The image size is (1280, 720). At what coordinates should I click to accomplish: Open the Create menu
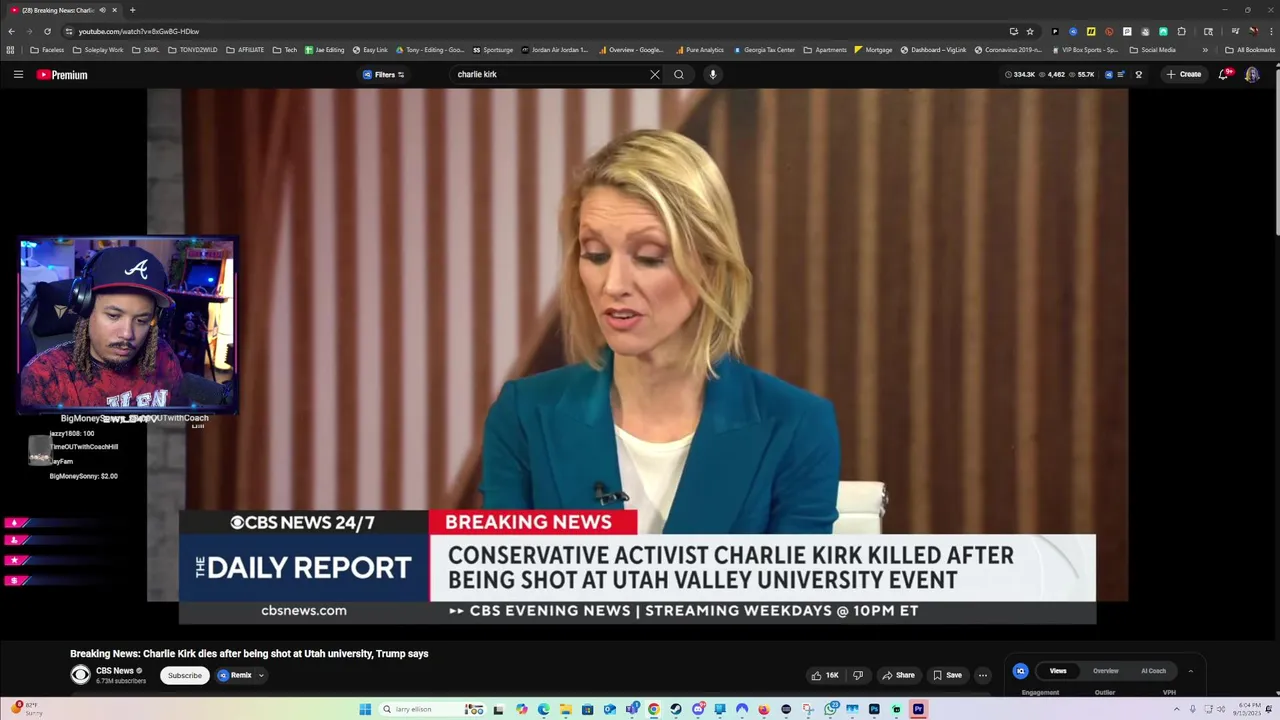point(1184,74)
